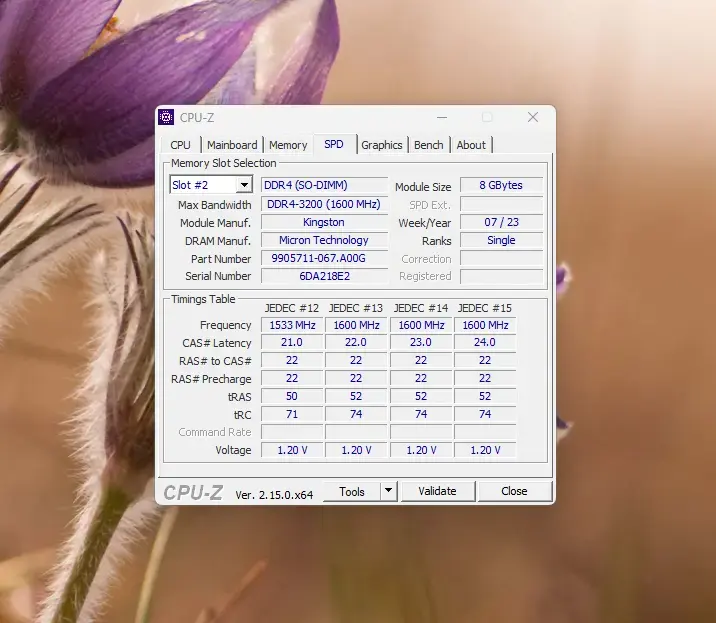Minimize the CPU-Z window

(442, 117)
